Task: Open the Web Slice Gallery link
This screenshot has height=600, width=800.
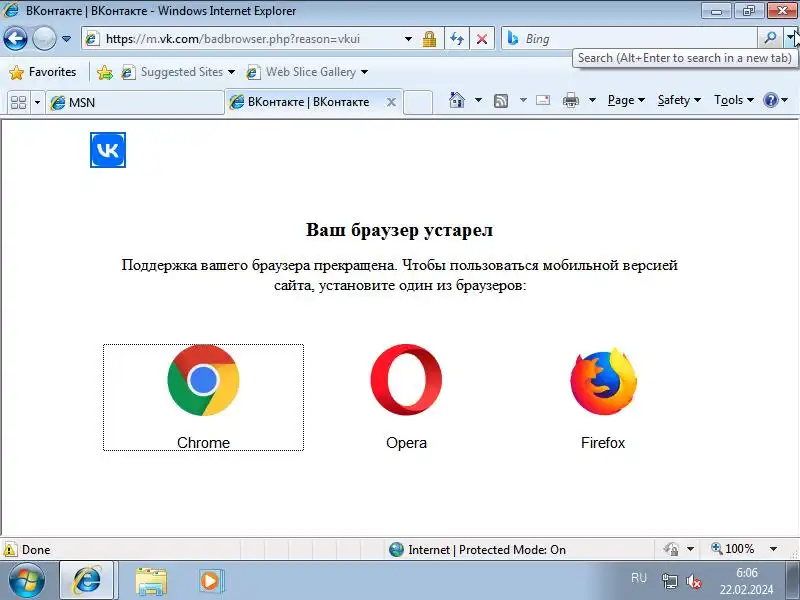Action: click(301, 72)
